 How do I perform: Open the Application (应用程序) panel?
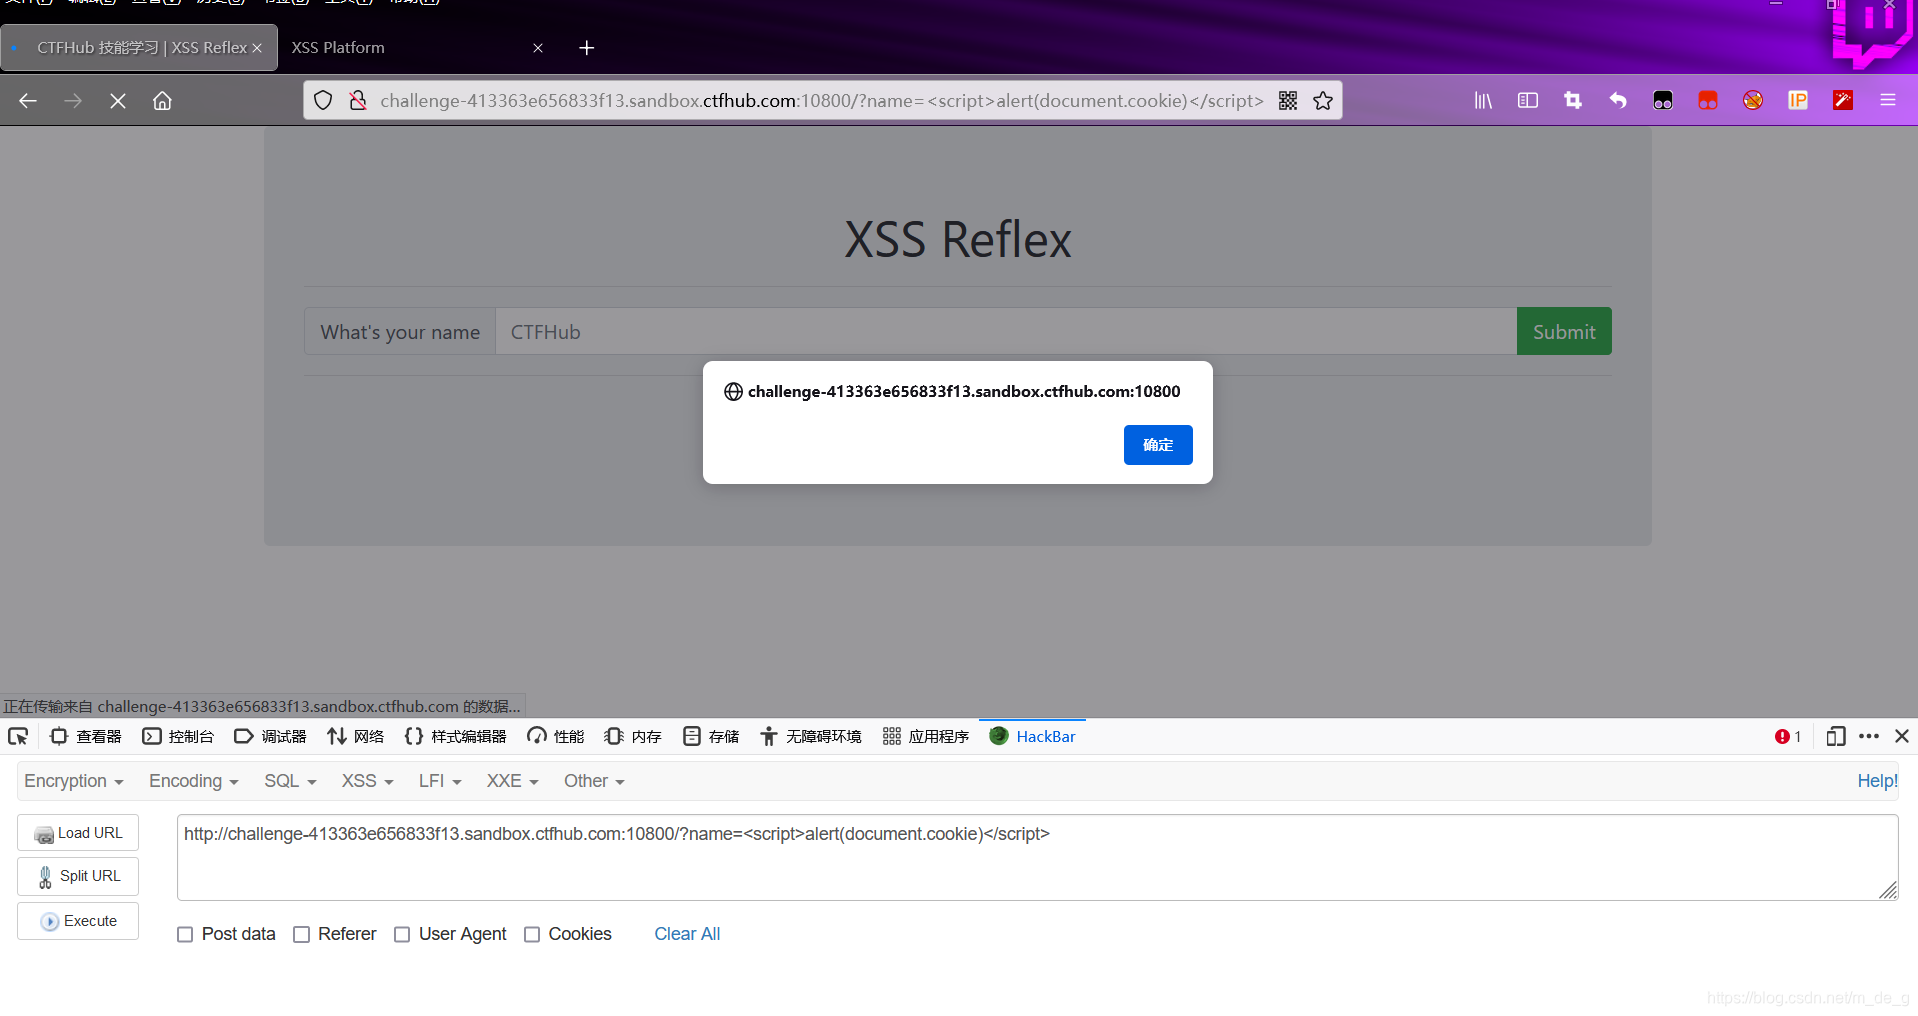926,737
